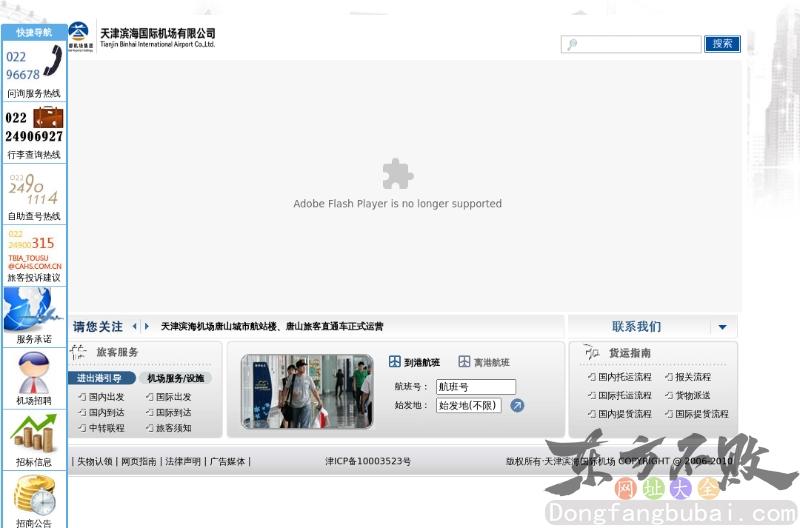
Task: Click the airport terminal passengers photo
Action: click(x=307, y=391)
